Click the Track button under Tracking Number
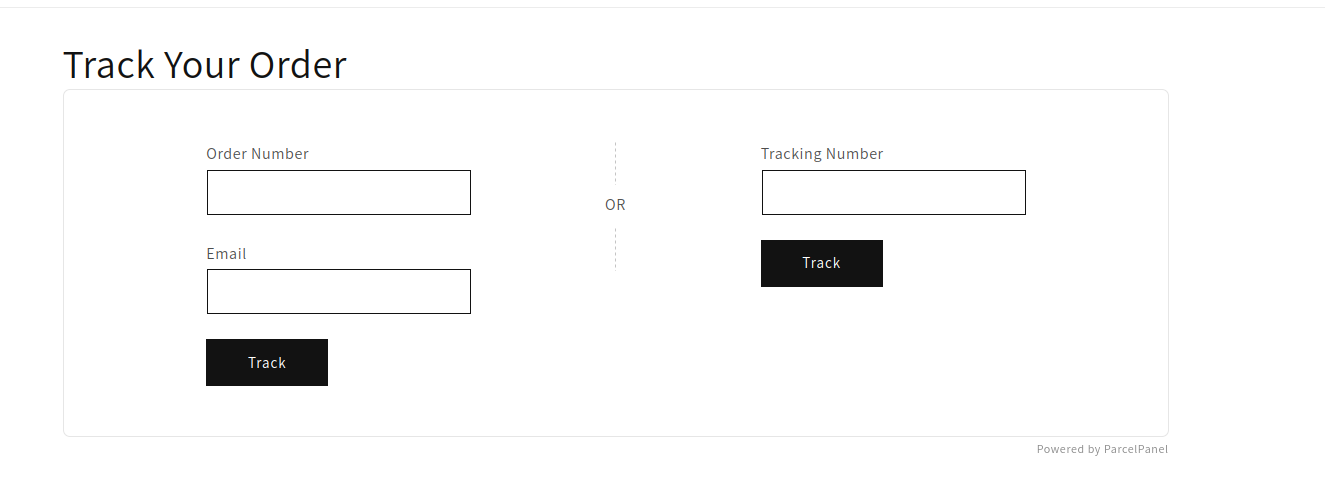This screenshot has width=1325, height=498. [822, 263]
